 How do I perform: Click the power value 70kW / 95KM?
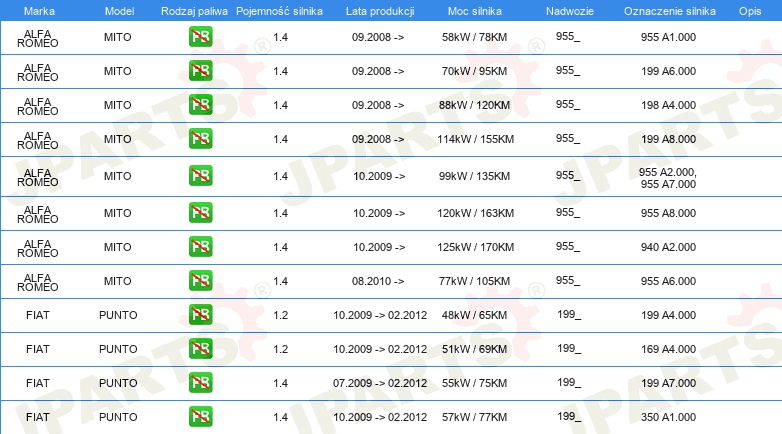(474, 71)
